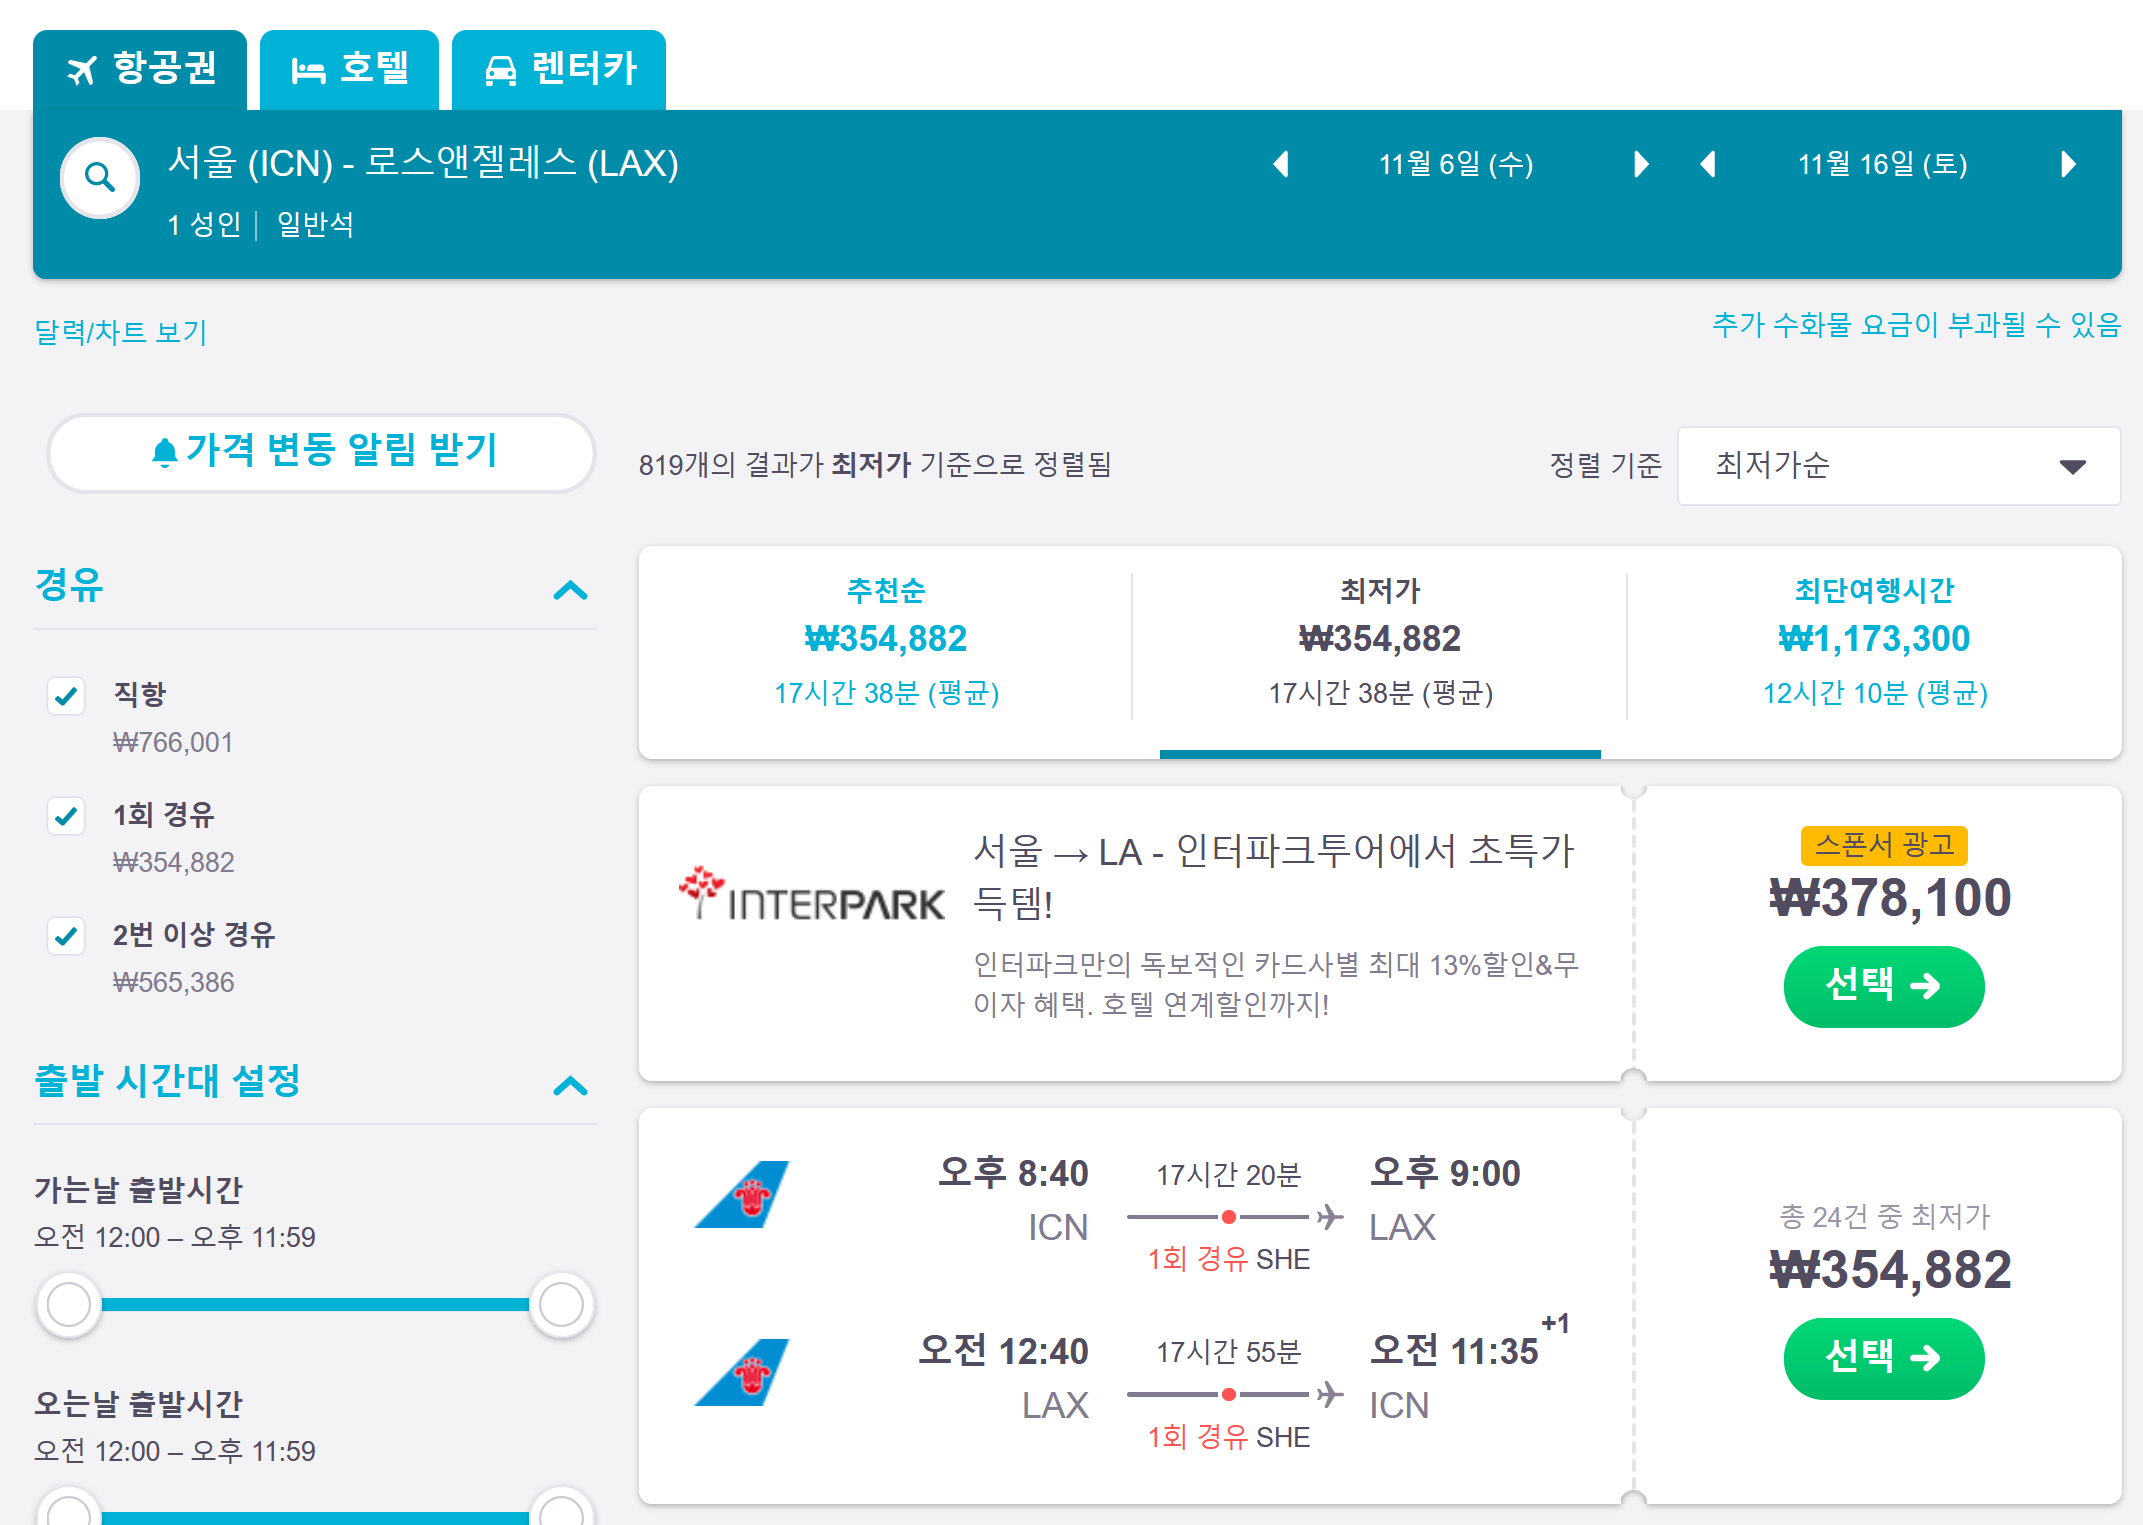The width and height of the screenshot is (2143, 1525).
Task: Advance departure date with next arrow
Action: click(x=1640, y=164)
